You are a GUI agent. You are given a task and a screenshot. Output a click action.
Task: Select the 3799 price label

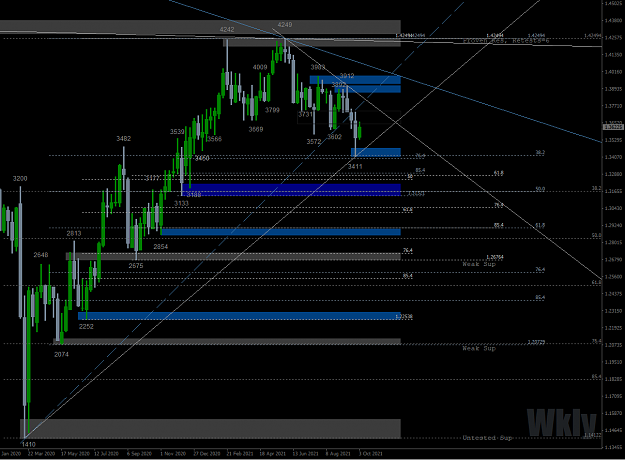(x=272, y=110)
